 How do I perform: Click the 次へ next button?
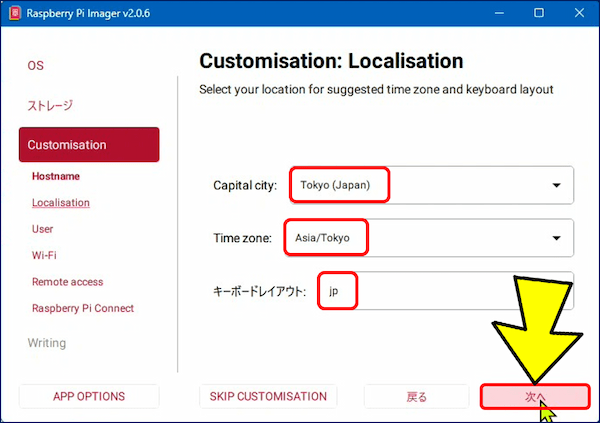pos(534,397)
